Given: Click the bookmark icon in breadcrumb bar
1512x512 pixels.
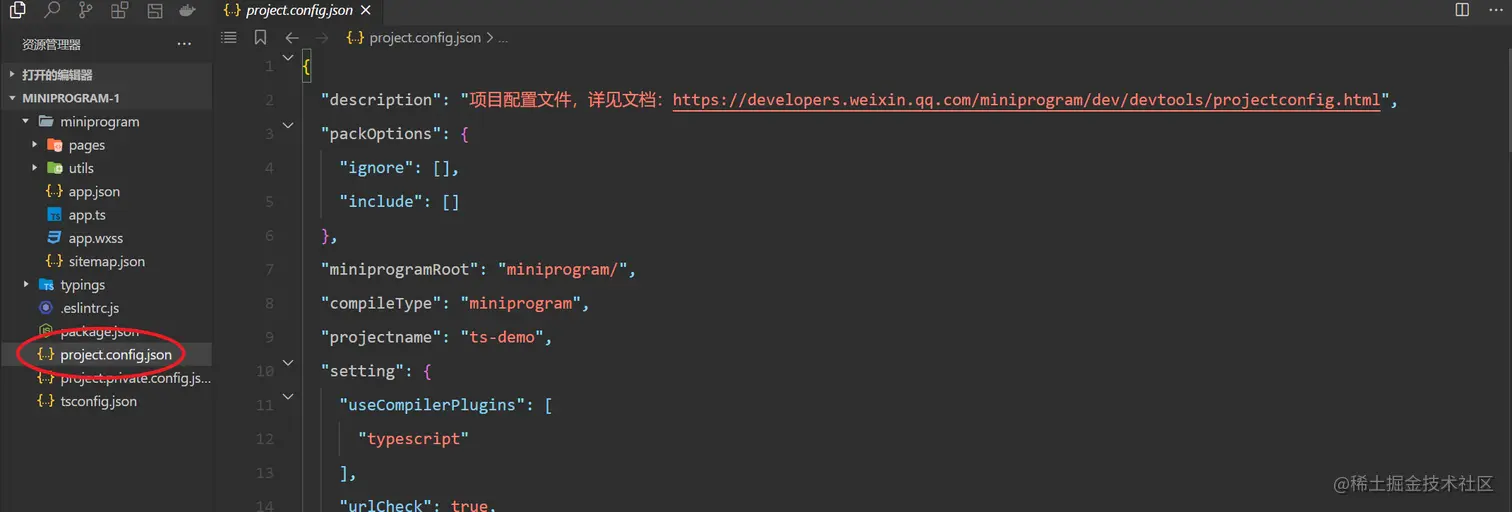Looking at the screenshot, I should click(261, 37).
